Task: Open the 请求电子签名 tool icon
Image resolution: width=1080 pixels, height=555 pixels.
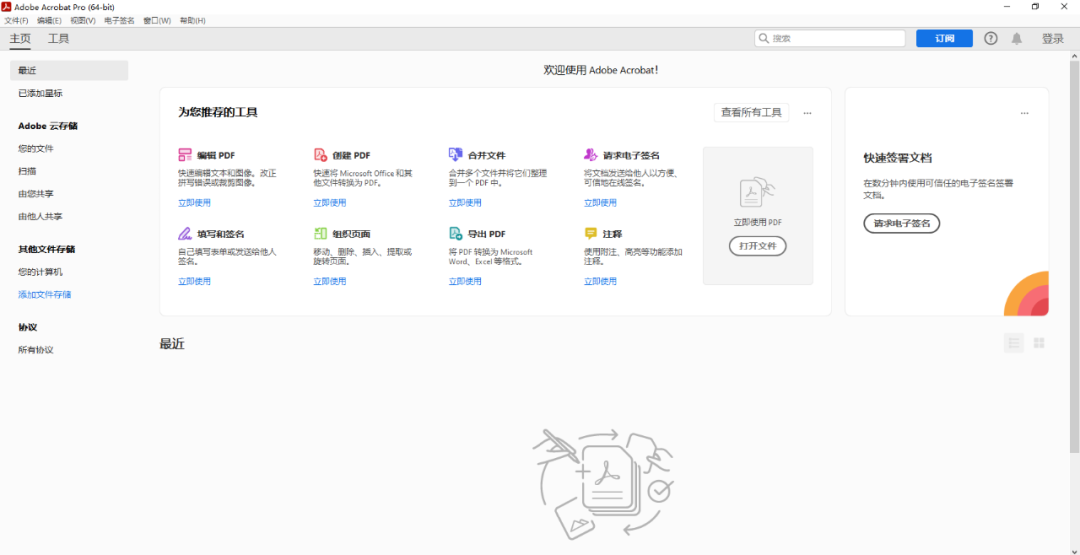Action: [590, 155]
